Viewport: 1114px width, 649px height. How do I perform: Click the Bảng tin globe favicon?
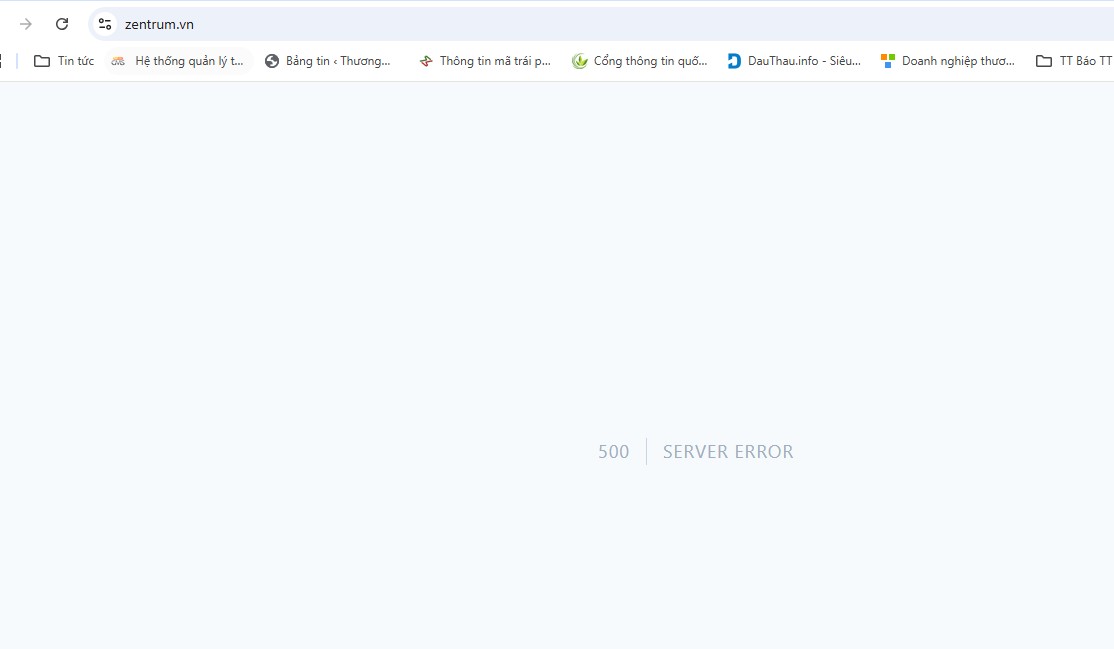[x=271, y=61]
